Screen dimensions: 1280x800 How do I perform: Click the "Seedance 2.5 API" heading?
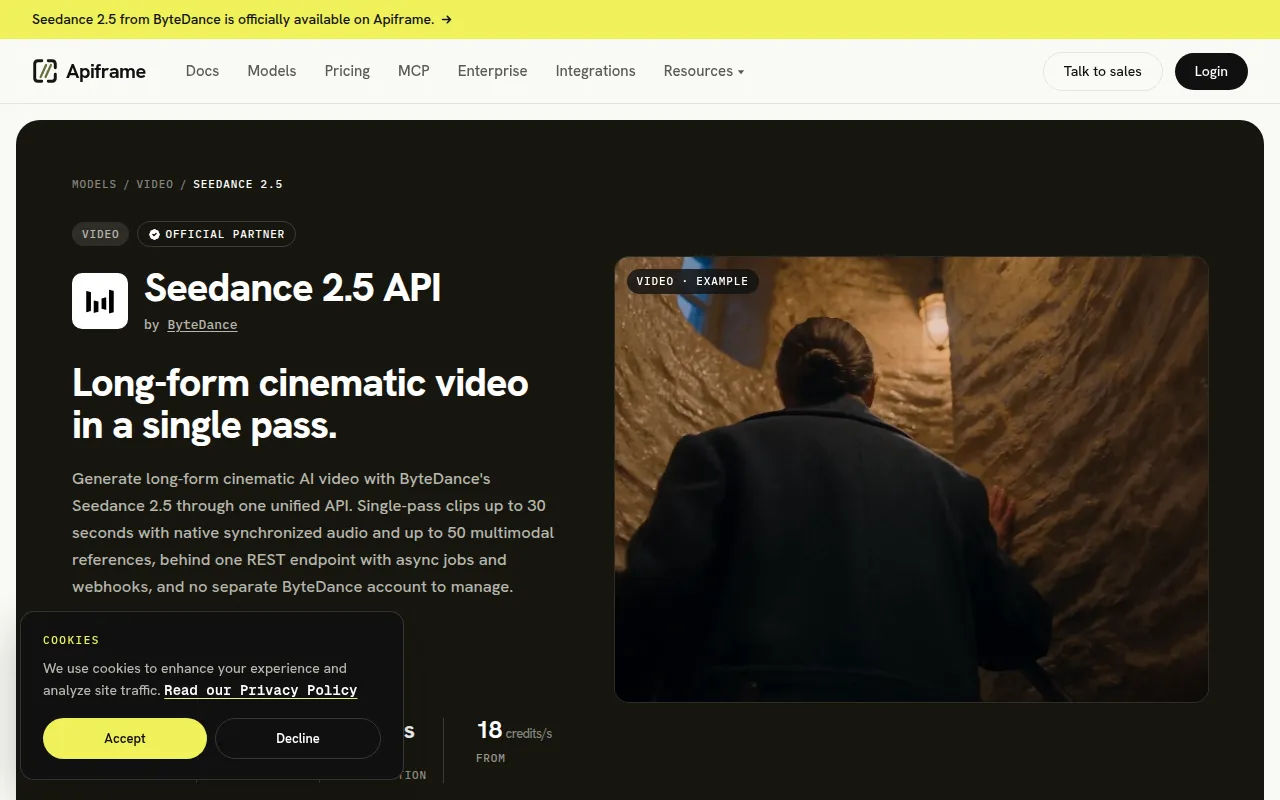293,288
